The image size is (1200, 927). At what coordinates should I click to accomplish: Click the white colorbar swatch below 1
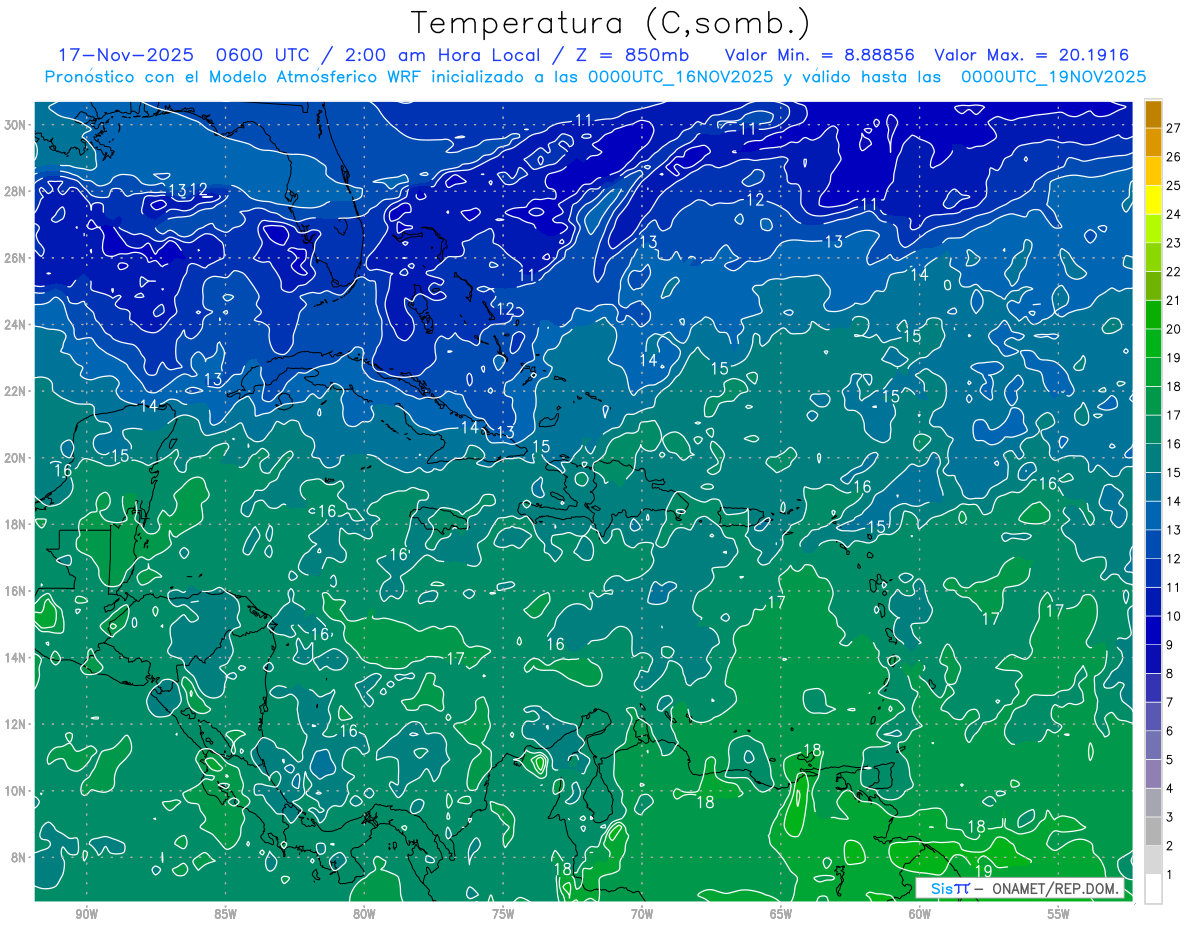1153,889
